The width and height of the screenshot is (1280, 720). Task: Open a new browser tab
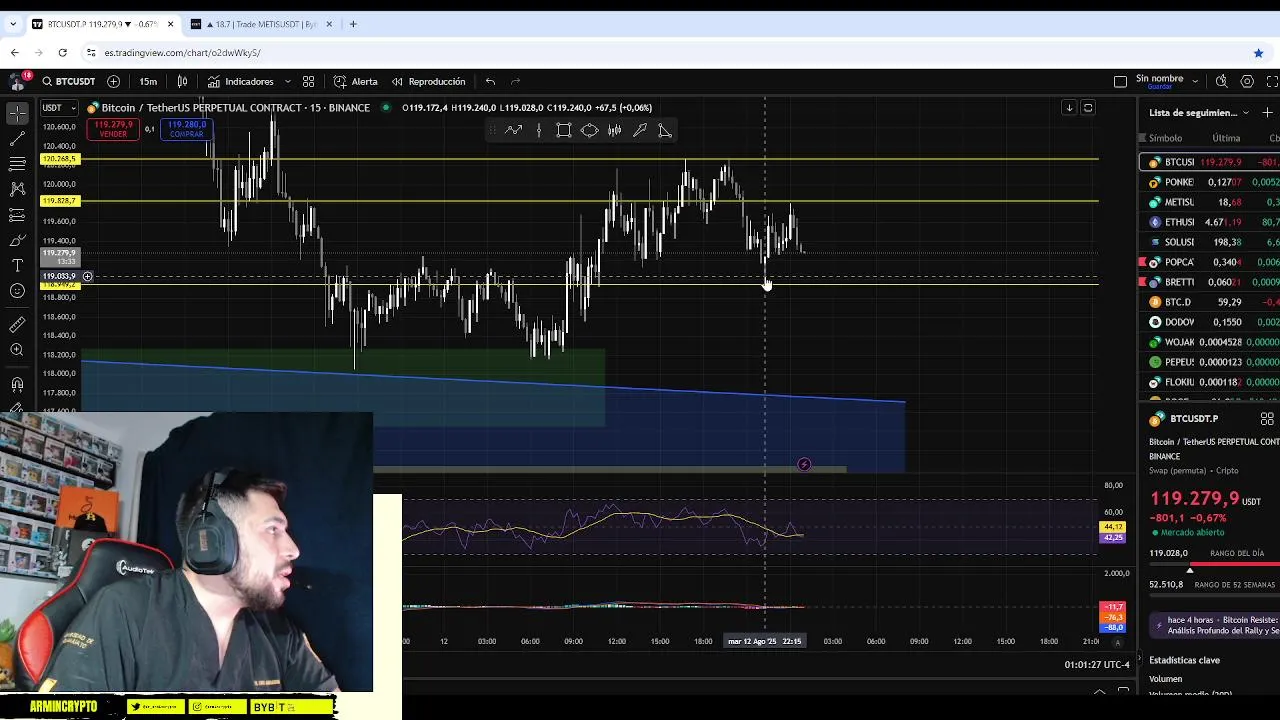pos(352,24)
